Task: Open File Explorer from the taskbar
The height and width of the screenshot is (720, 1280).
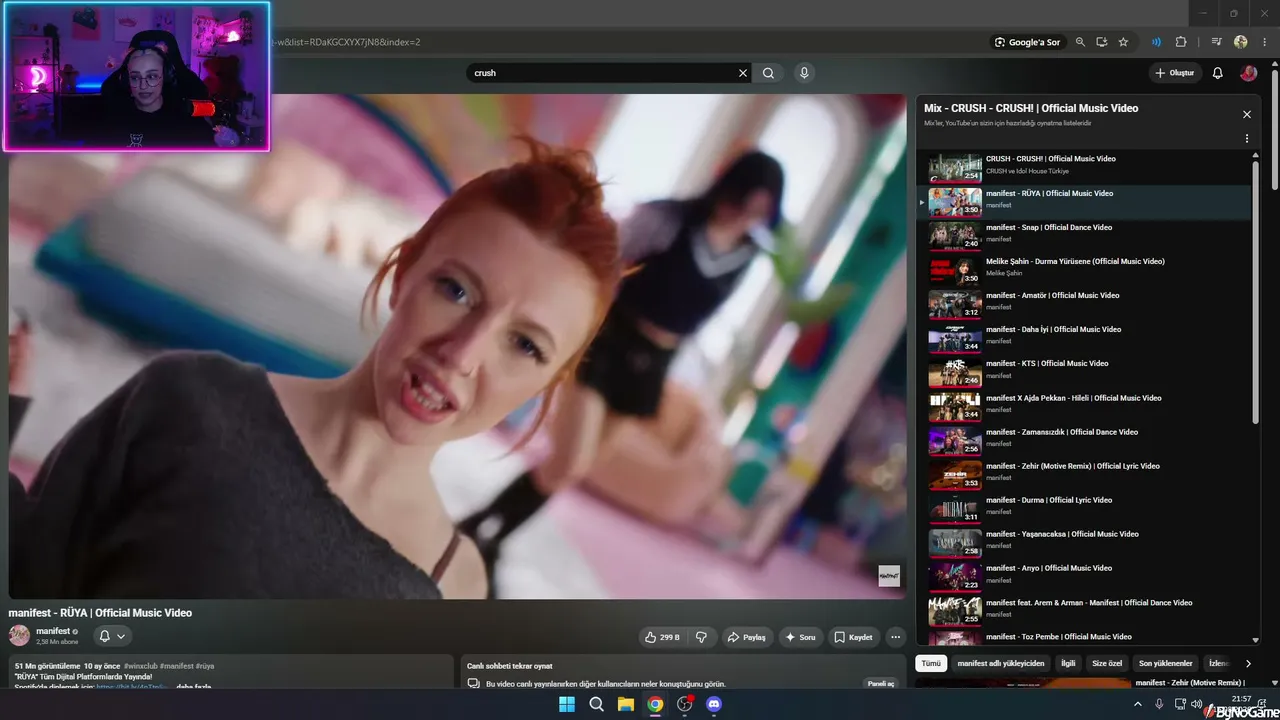Action: [x=626, y=704]
